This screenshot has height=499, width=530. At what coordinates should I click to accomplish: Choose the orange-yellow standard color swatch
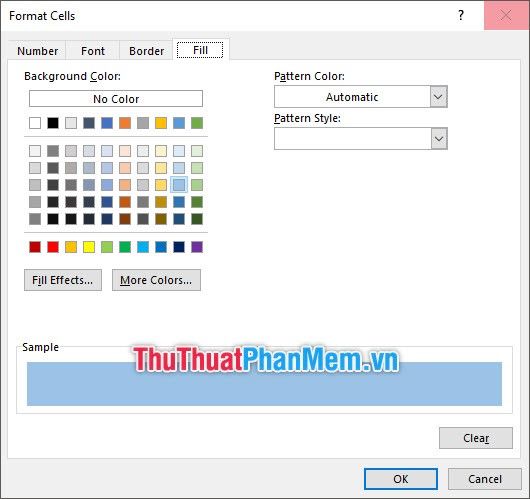coord(71,247)
